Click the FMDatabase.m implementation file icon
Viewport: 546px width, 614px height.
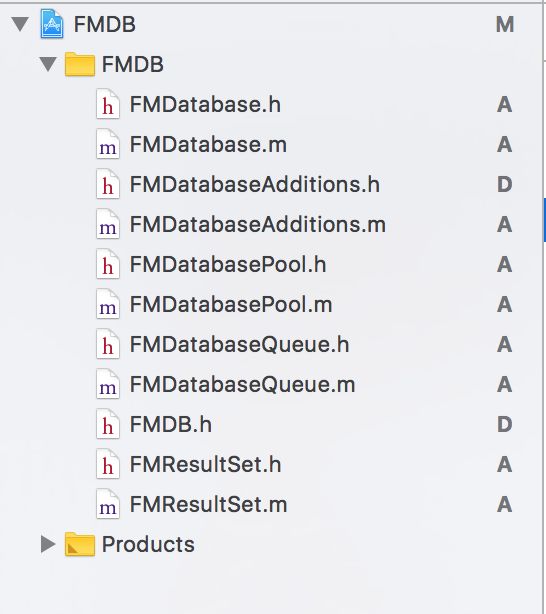coord(108,144)
